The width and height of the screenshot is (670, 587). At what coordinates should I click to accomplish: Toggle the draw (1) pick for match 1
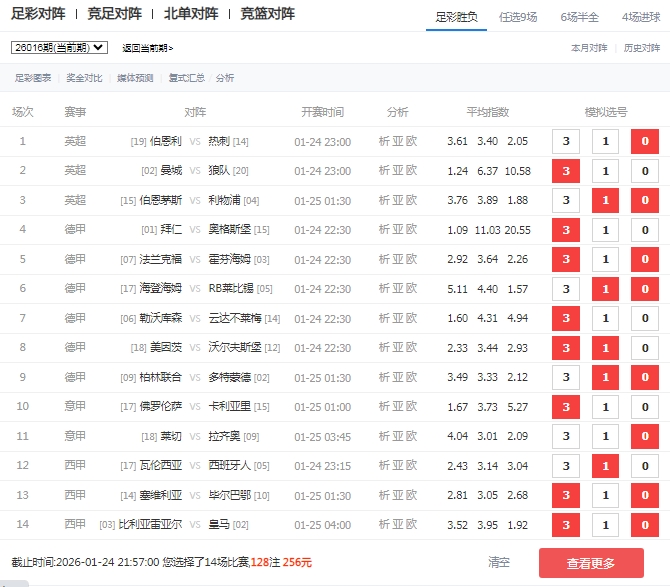(x=605, y=142)
